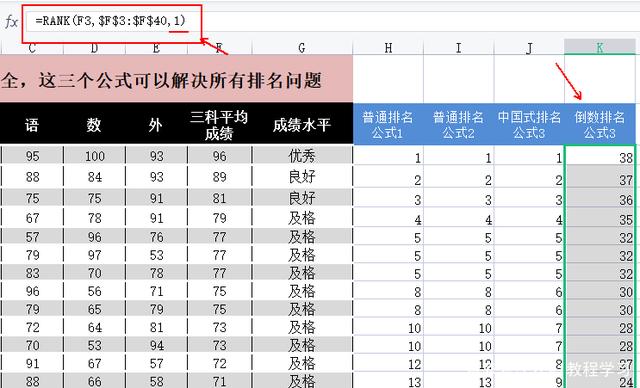Select the 数 score 64 cell

coord(95,327)
